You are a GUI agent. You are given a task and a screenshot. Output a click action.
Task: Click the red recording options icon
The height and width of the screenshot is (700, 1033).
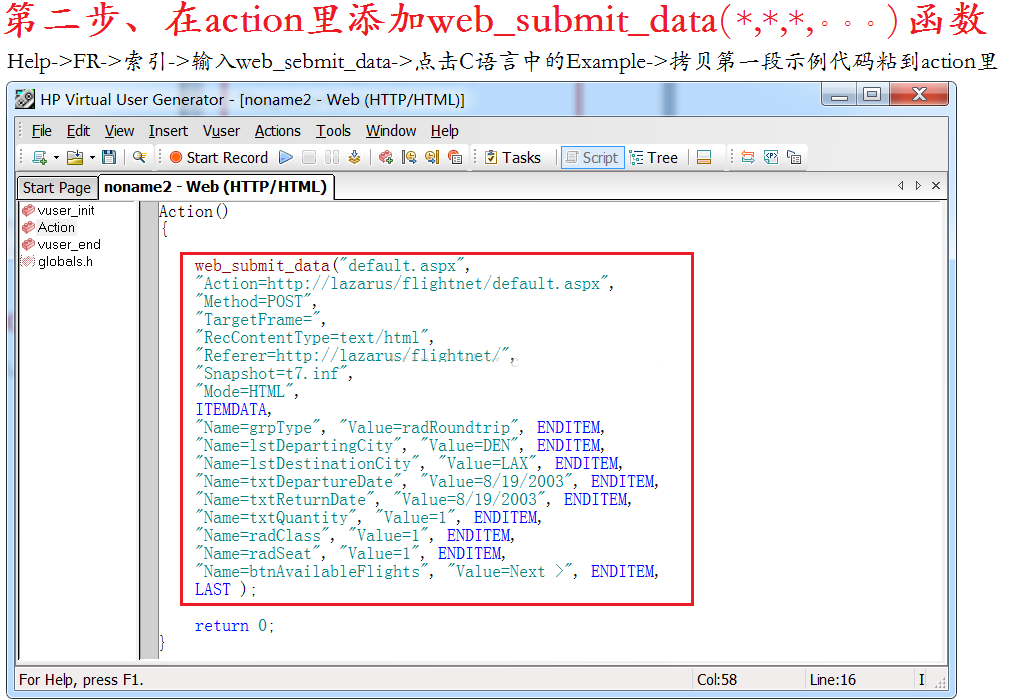(455, 157)
